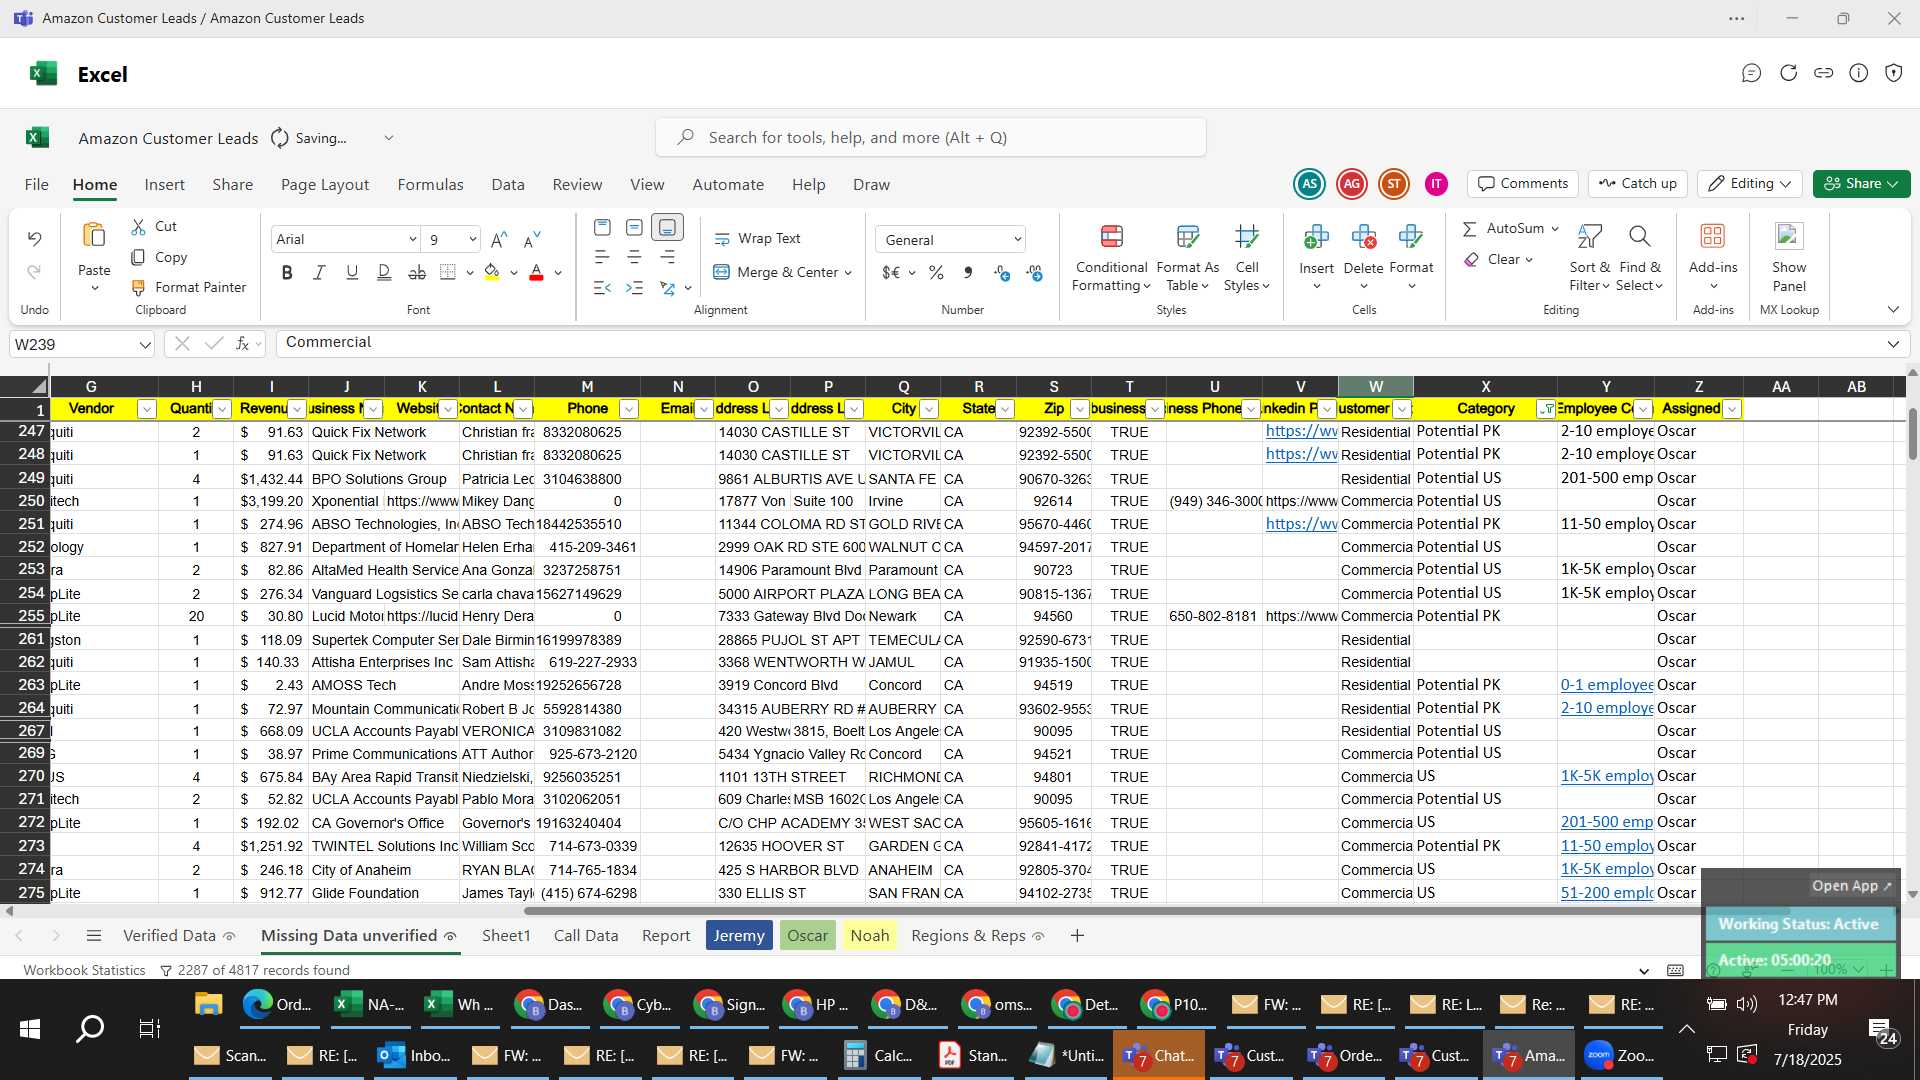
Task: Click the fill color yellow swatch
Action: pyautogui.click(x=492, y=273)
